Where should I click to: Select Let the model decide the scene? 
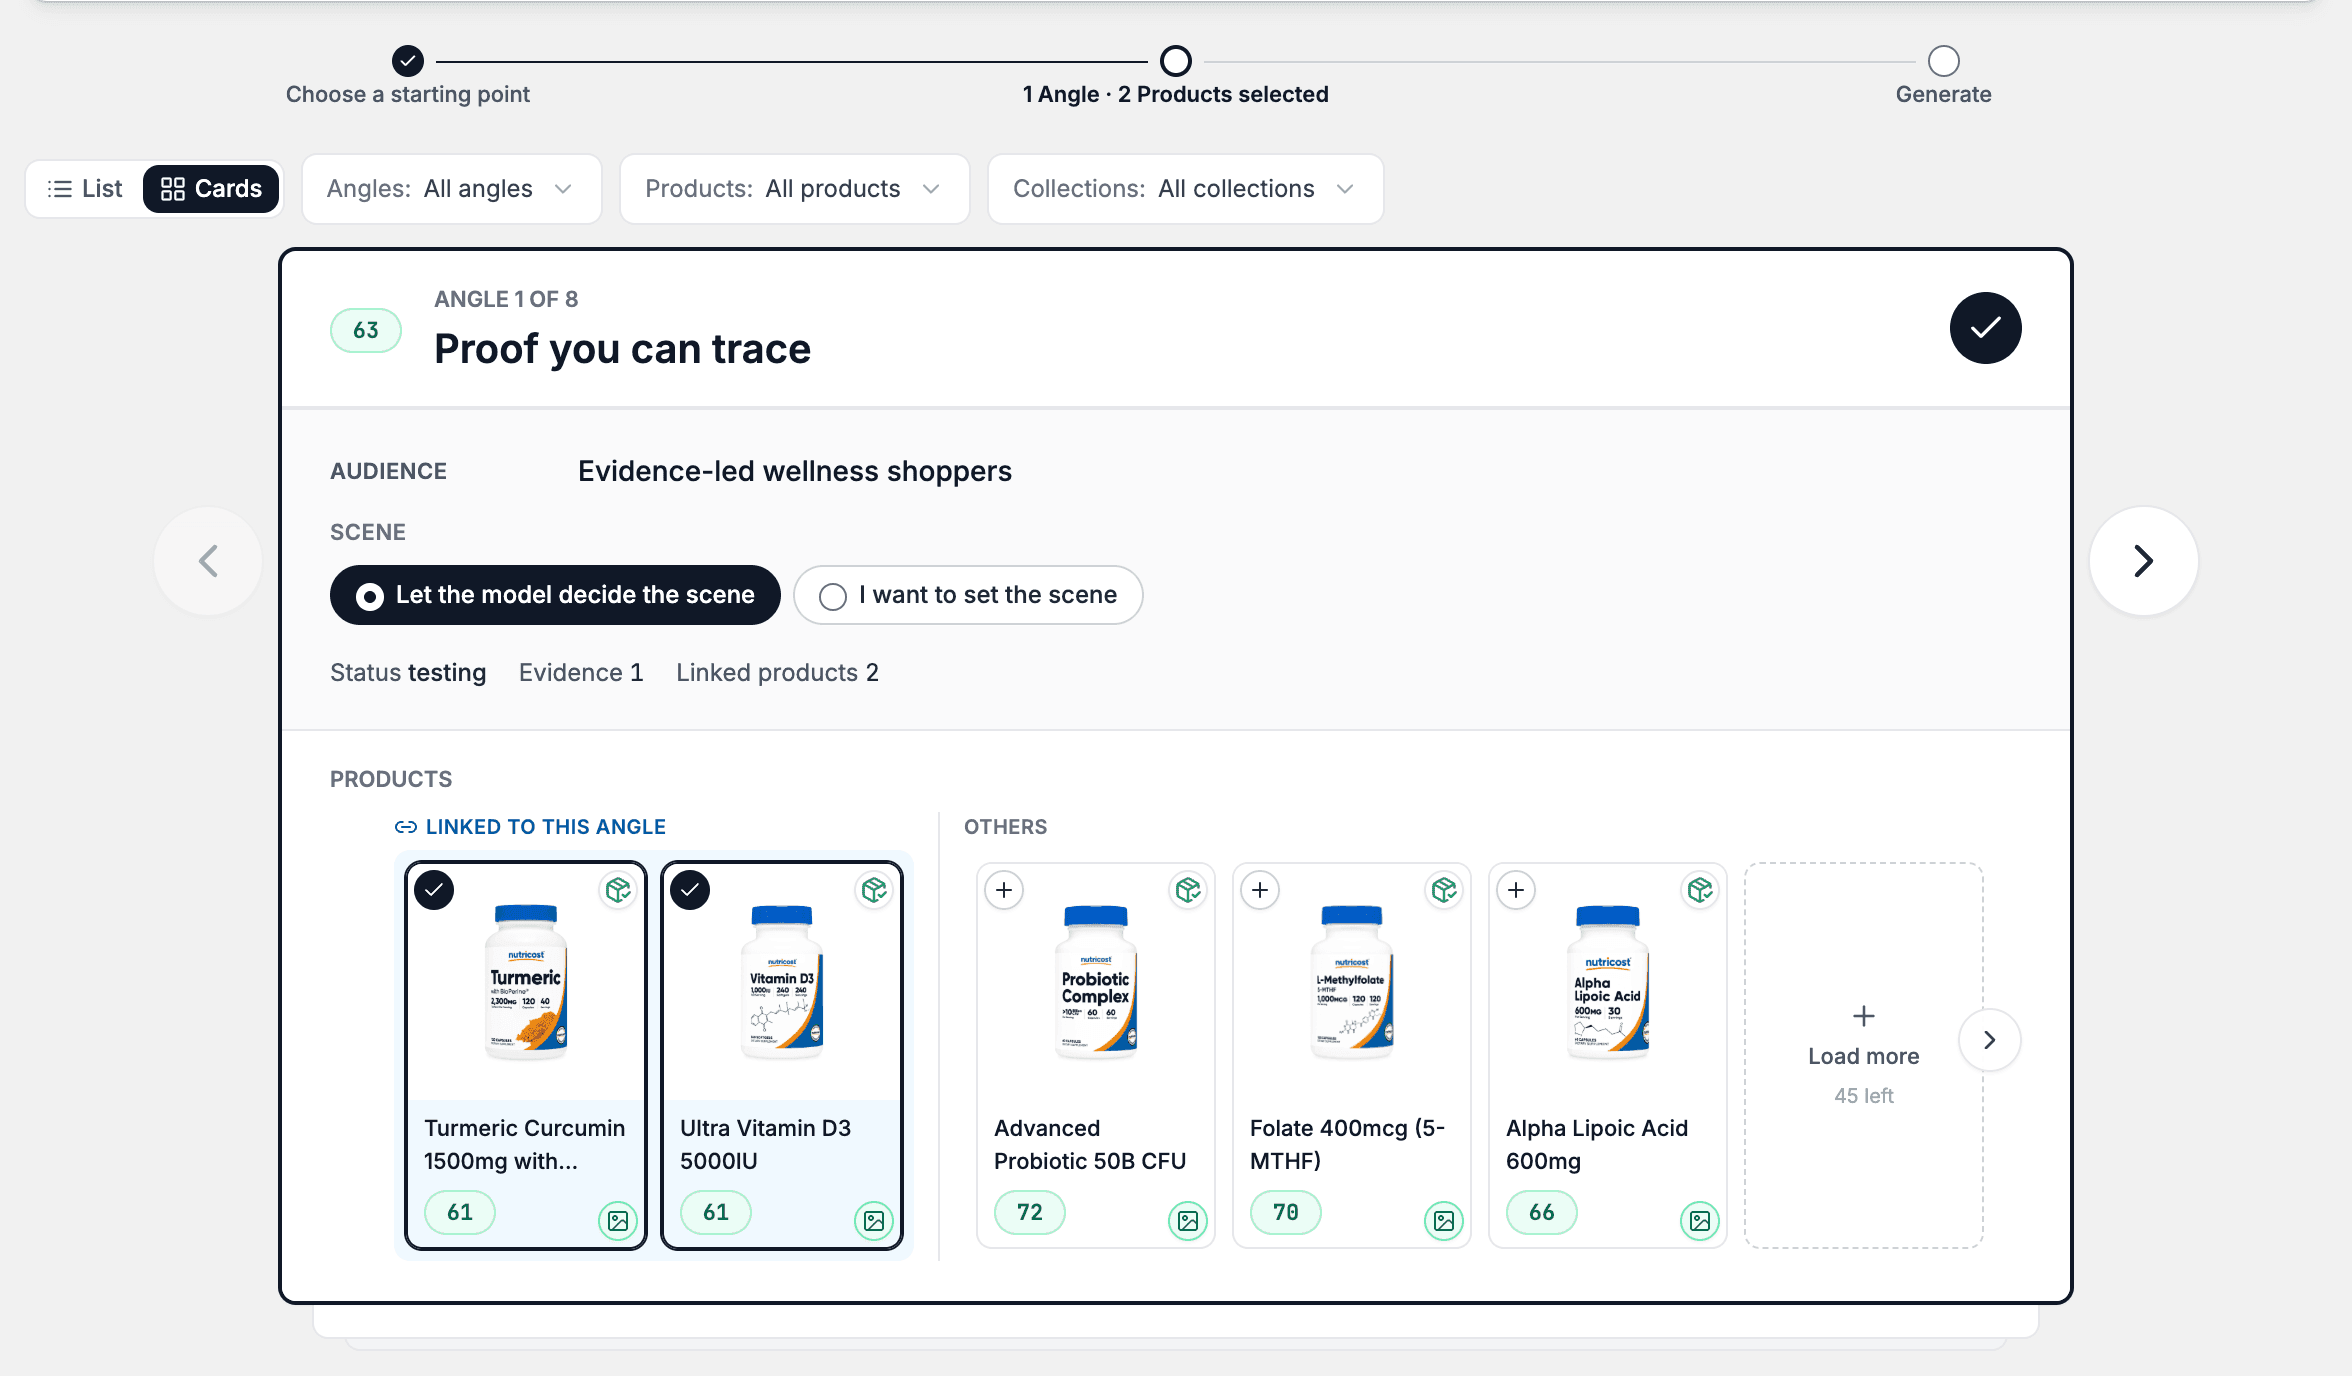tap(555, 595)
